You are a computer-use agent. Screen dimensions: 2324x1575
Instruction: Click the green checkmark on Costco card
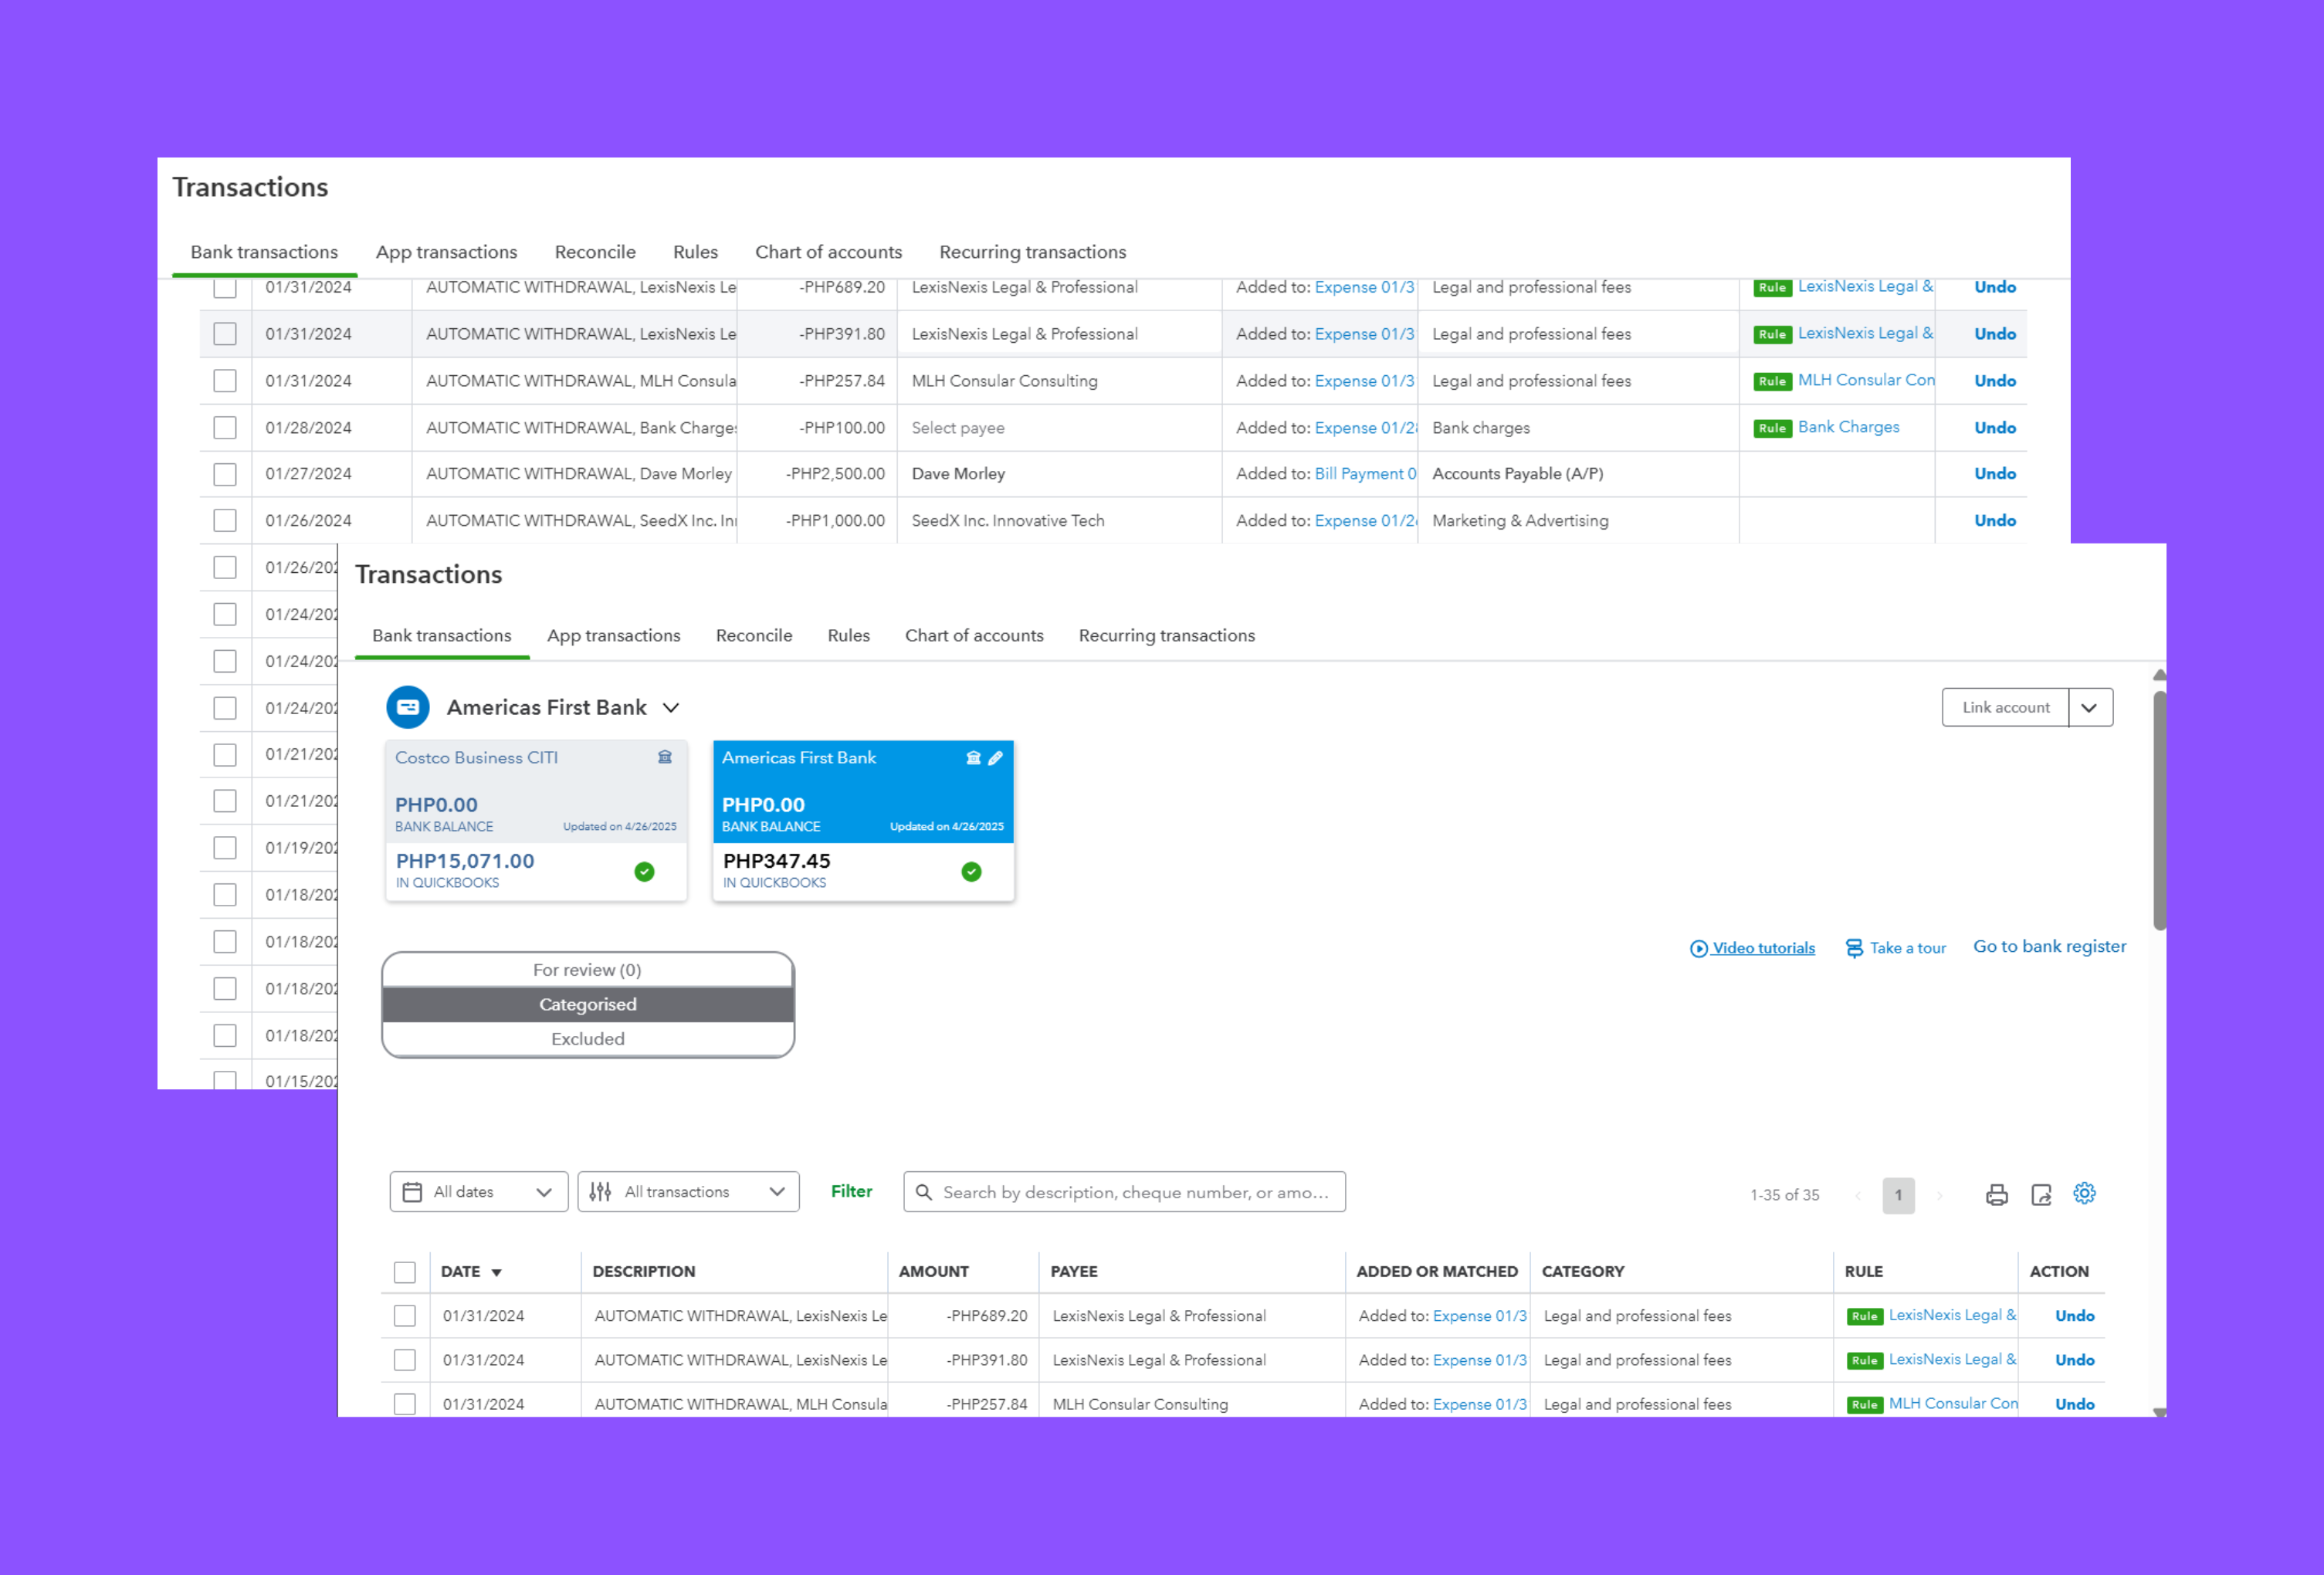coord(644,872)
